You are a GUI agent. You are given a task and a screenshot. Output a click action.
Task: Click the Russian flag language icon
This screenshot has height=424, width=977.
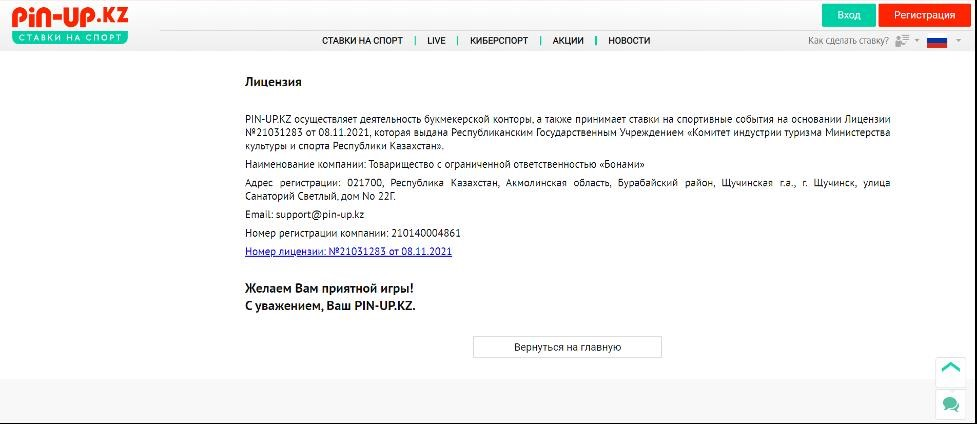point(936,41)
